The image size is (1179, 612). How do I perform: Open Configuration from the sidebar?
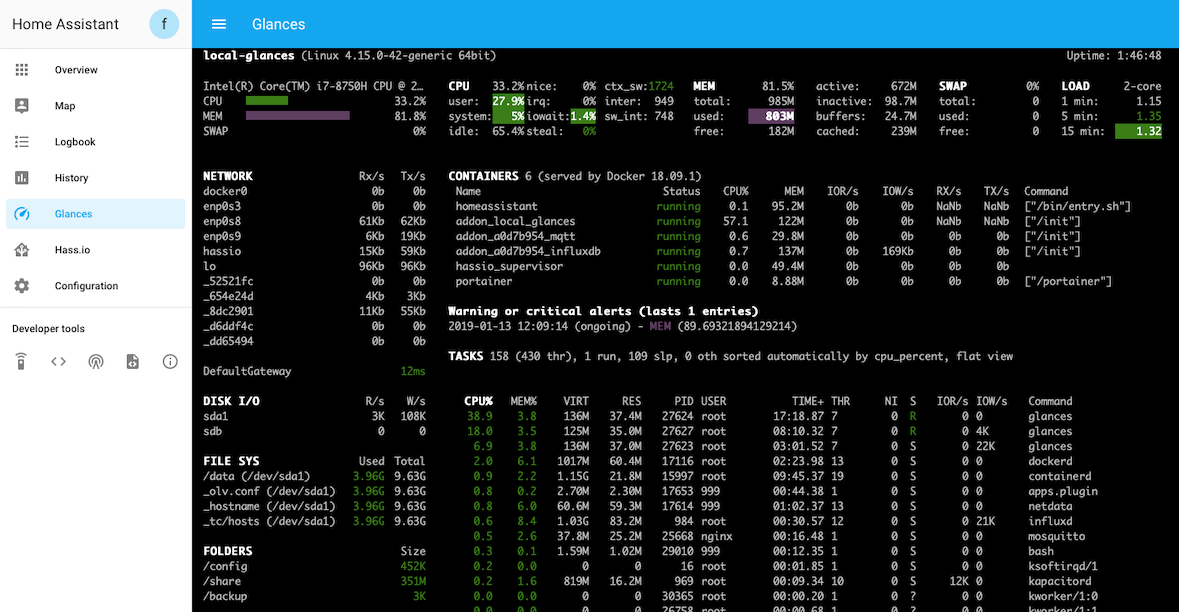pos(95,286)
